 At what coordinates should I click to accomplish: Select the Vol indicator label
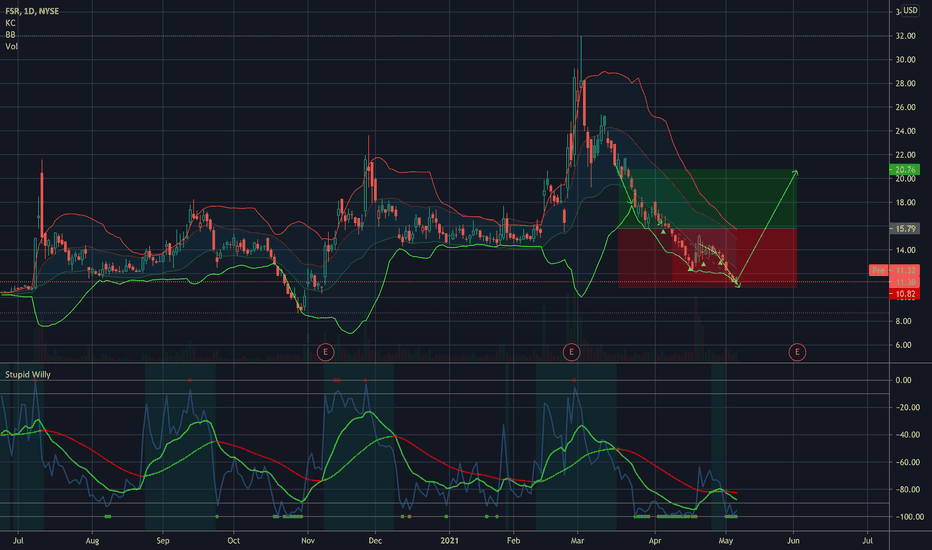(11, 46)
